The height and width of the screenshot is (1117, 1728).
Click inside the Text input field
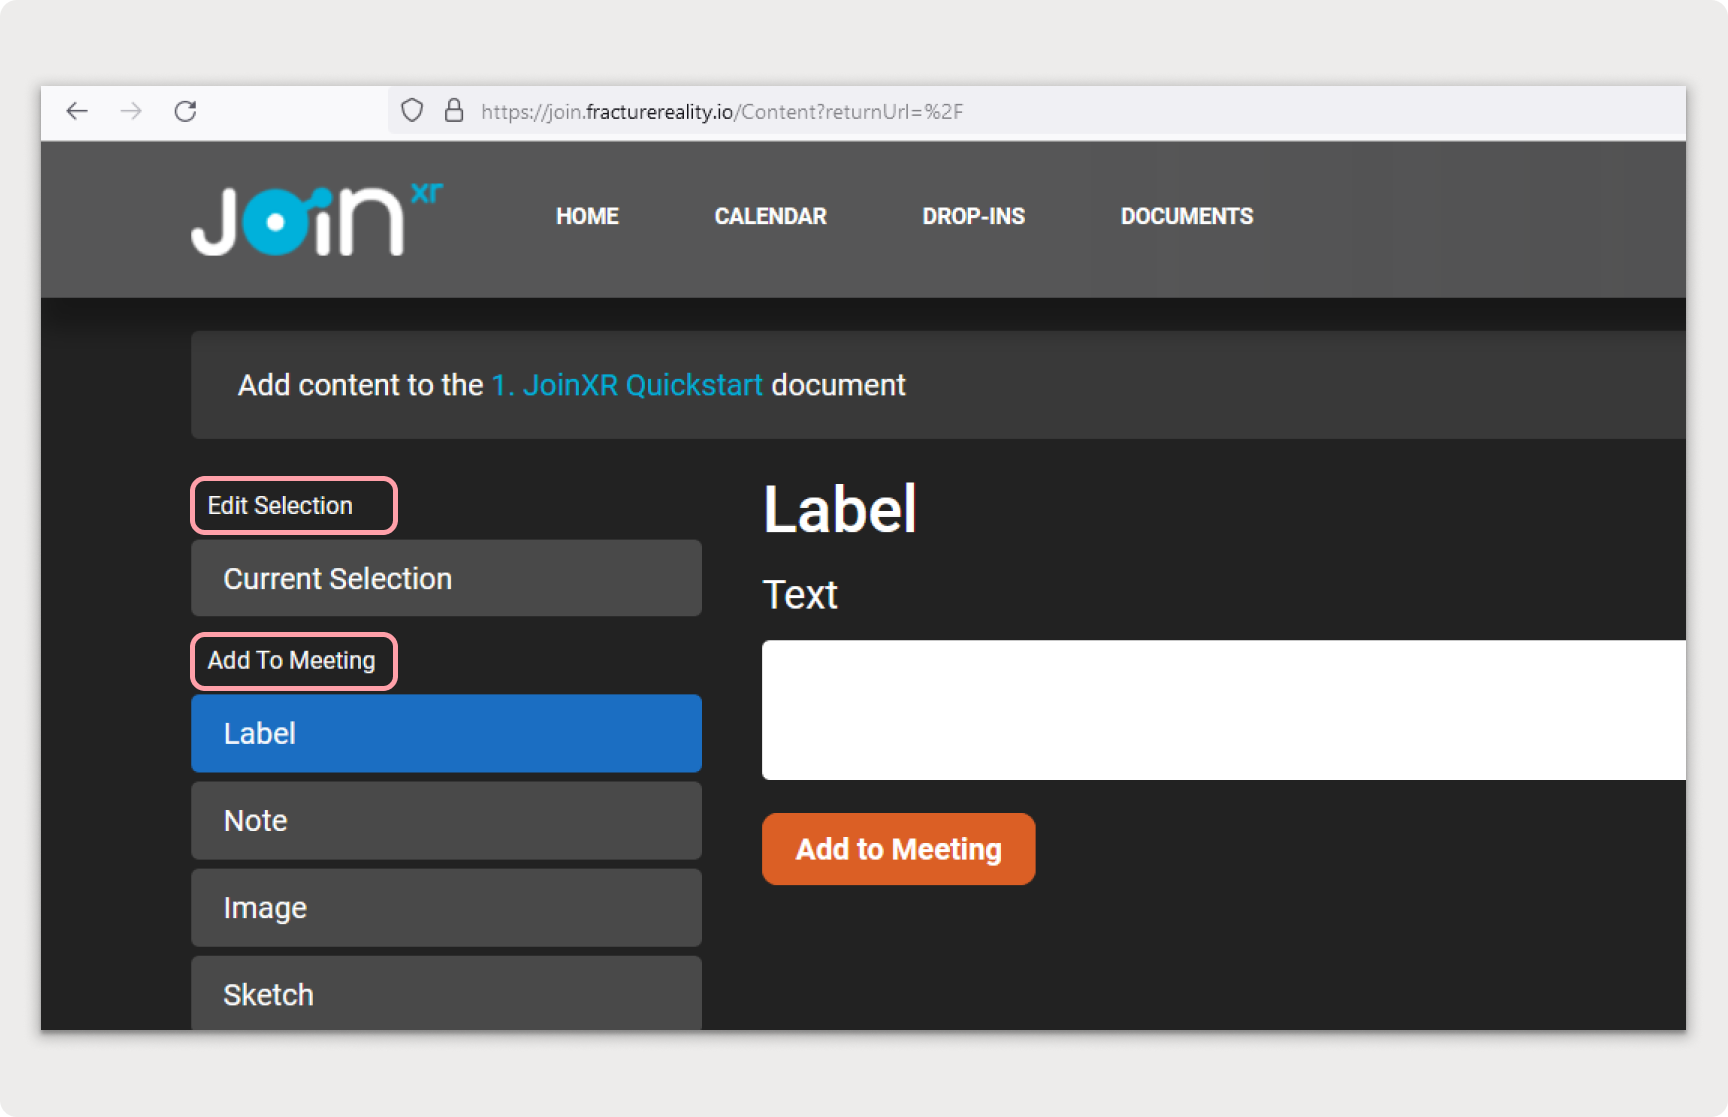point(1200,710)
